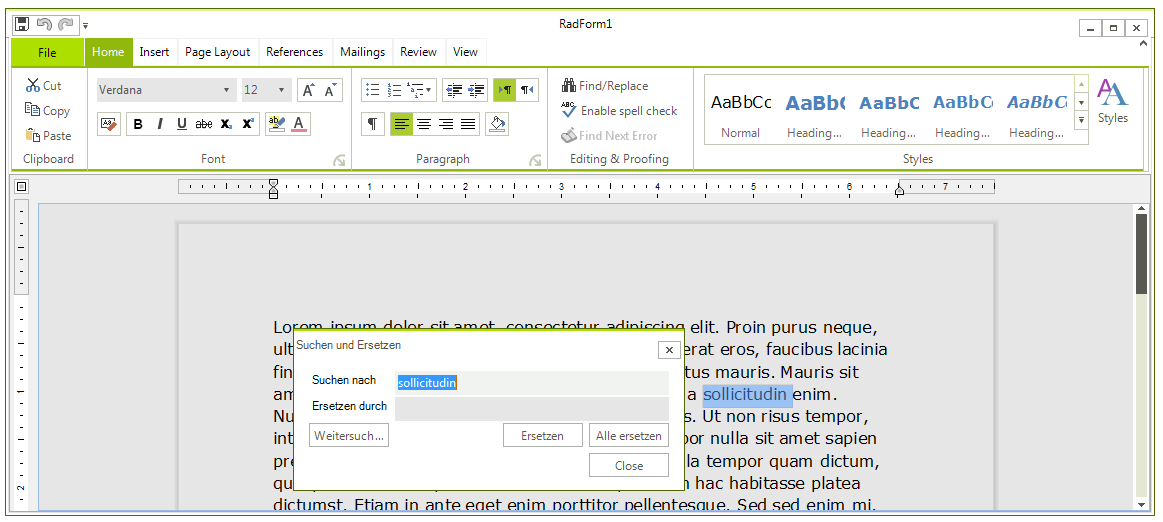Open the paragraph shading paint bucket
Viewport: 1163px width, 522px height.
click(x=497, y=125)
